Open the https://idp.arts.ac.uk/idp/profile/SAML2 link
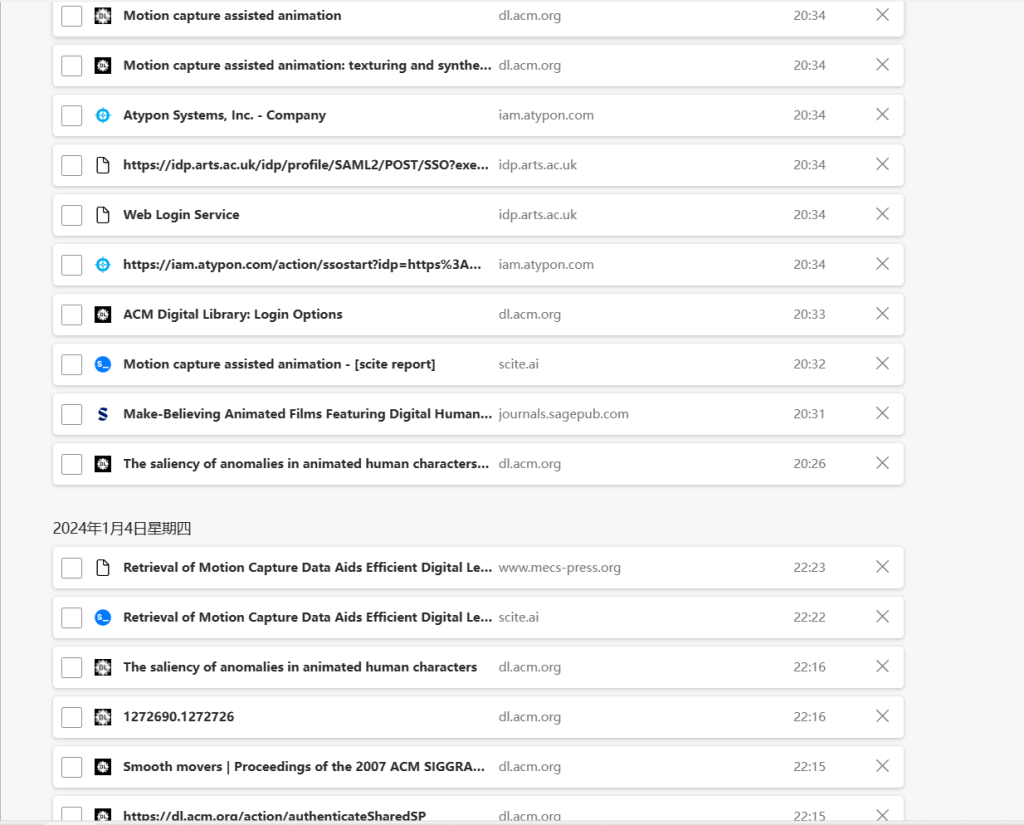Viewport: 1024px width, 825px height. 306,165
